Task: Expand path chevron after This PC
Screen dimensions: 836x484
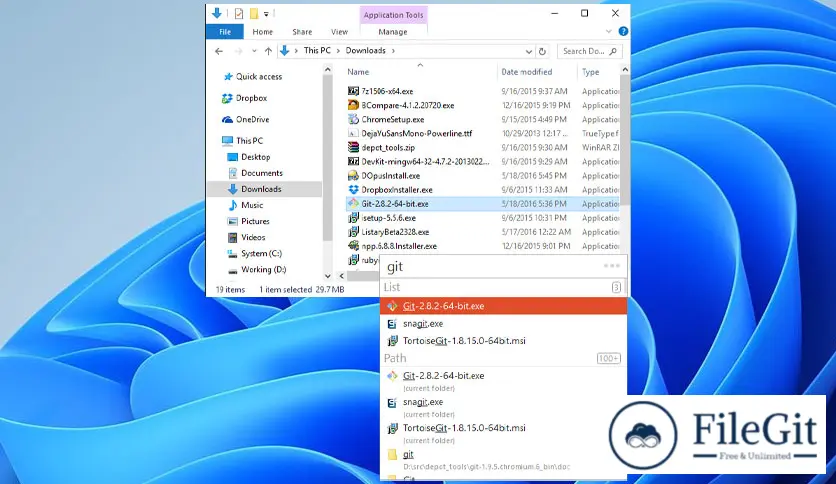Action: click(338, 51)
